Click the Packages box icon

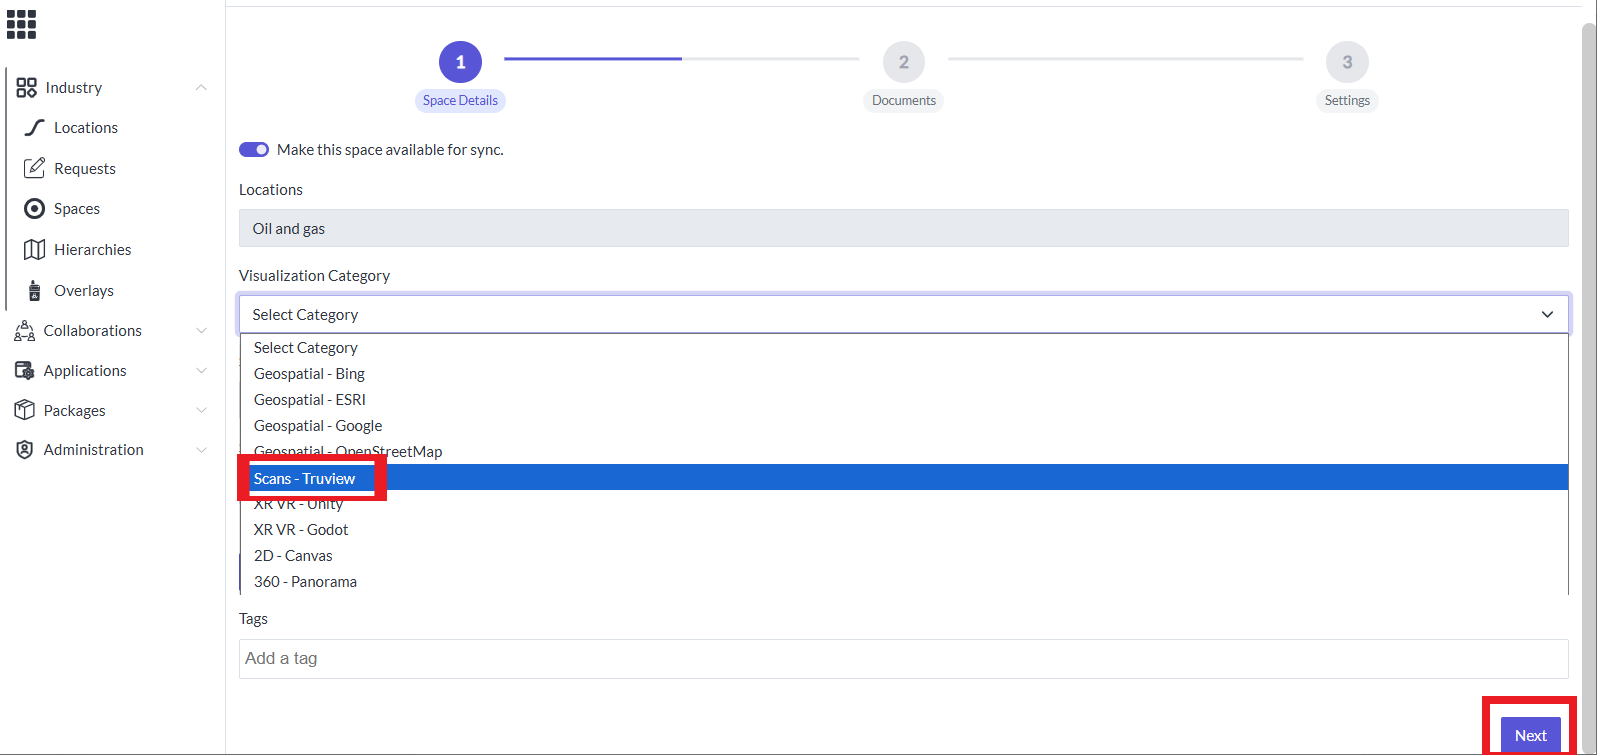tap(25, 410)
